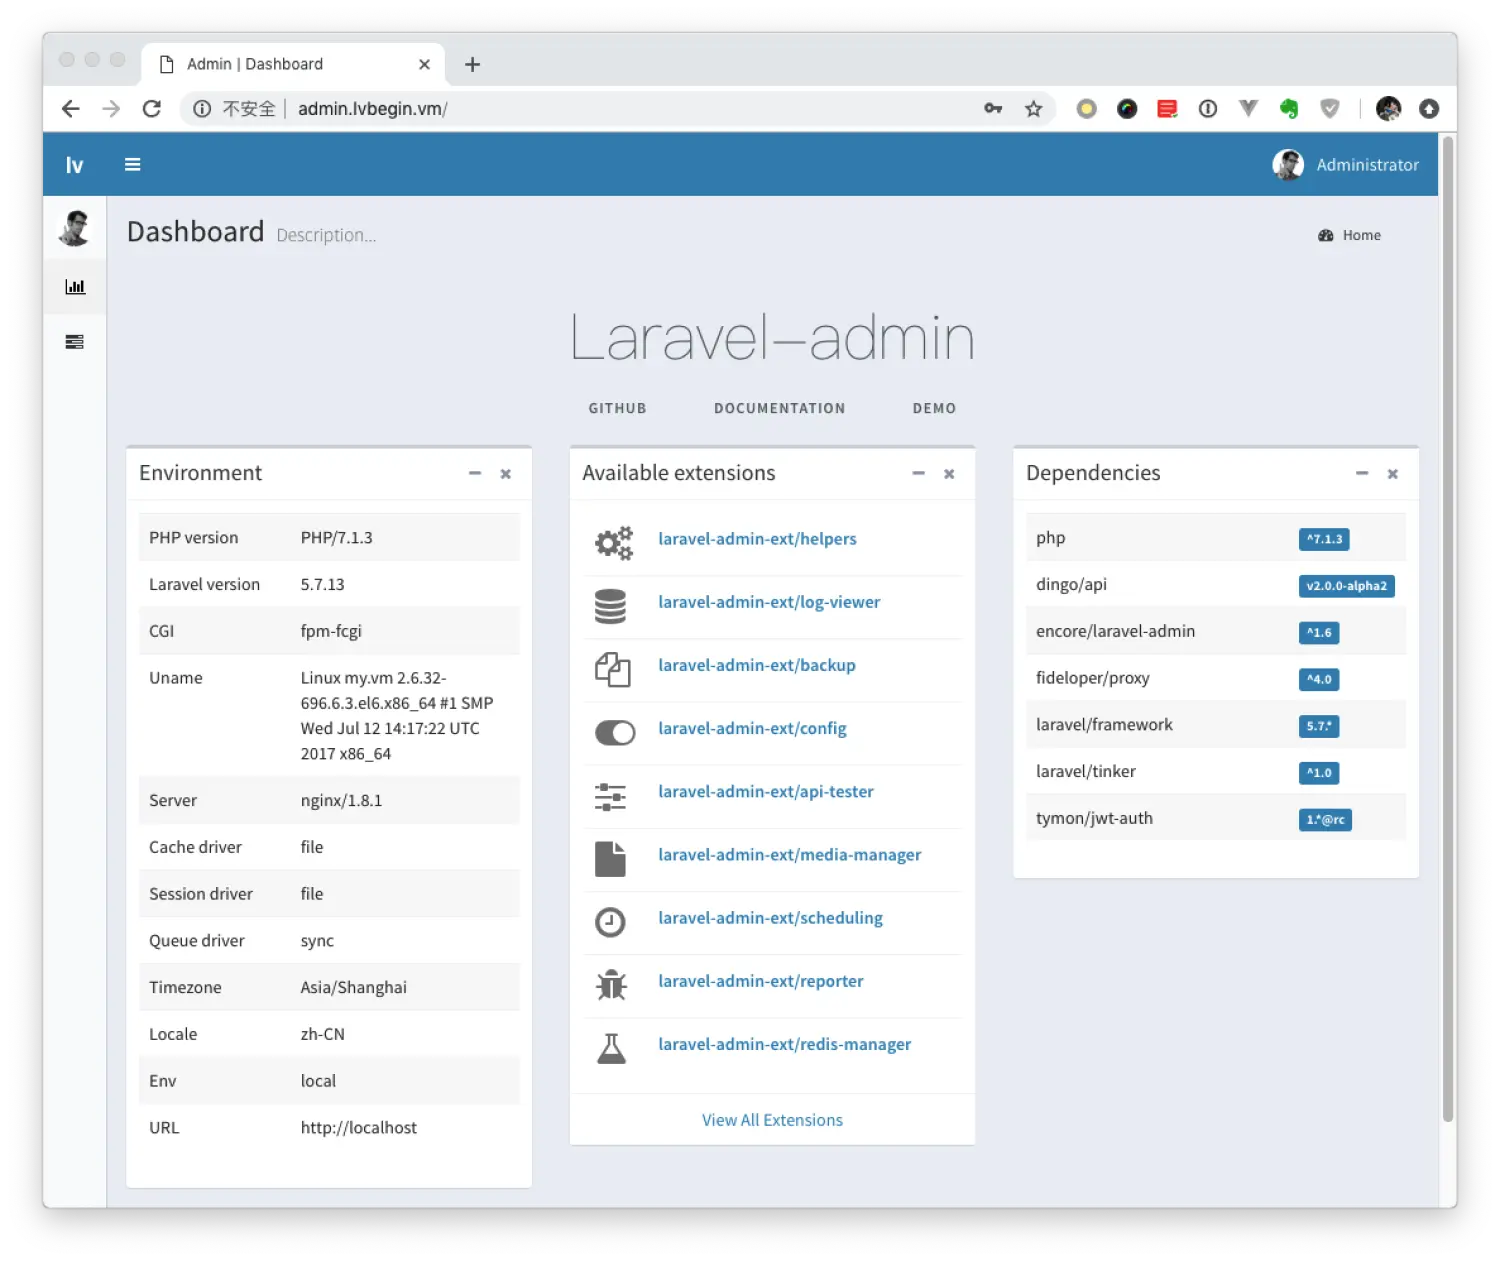Click the ^1.0 laravel/tinker badge
The height and width of the screenshot is (1261, 1500).
pyautogui.click(x=1319, y=773)
